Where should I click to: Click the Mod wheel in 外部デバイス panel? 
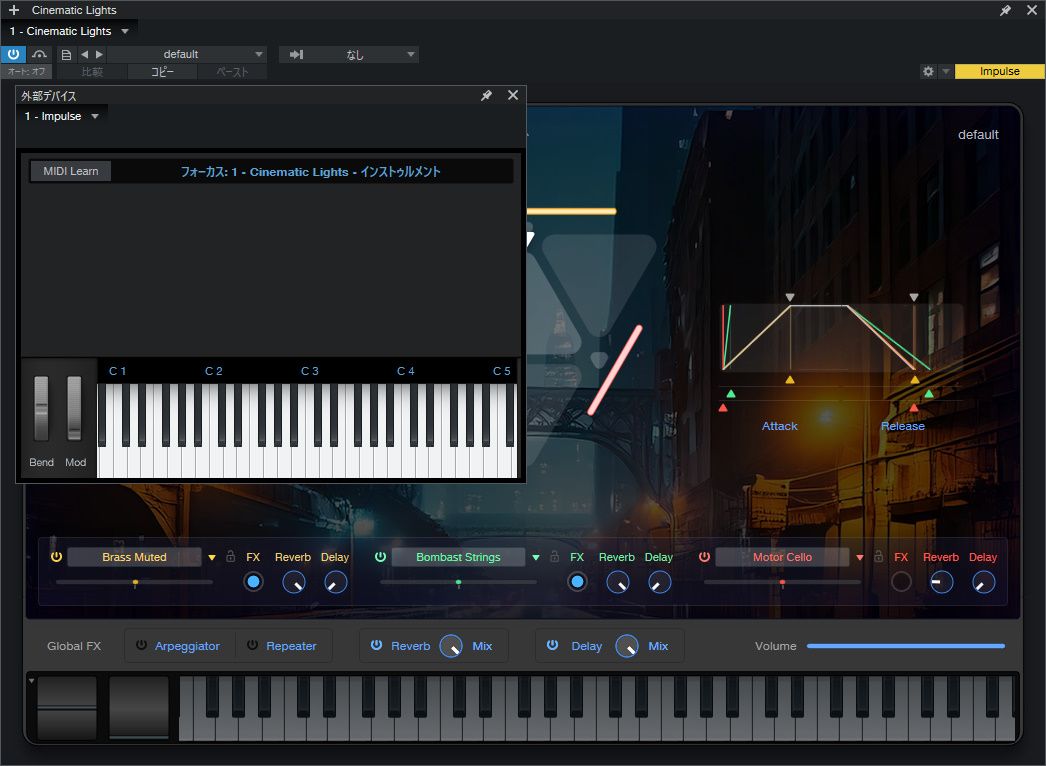pos(75,409)
